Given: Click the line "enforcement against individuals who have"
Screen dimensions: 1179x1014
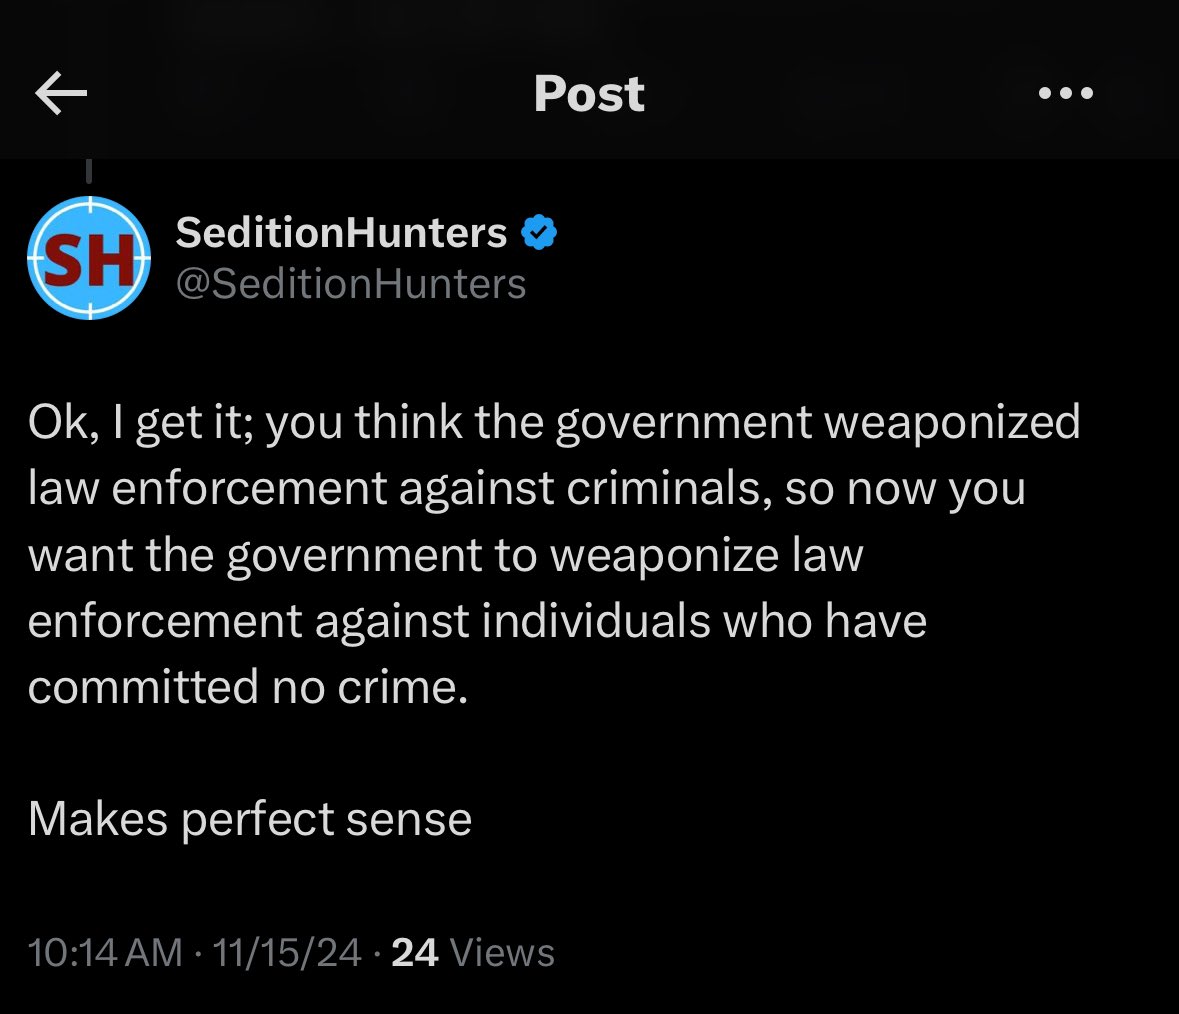Looking at the screenshot, I should point(477,621).
